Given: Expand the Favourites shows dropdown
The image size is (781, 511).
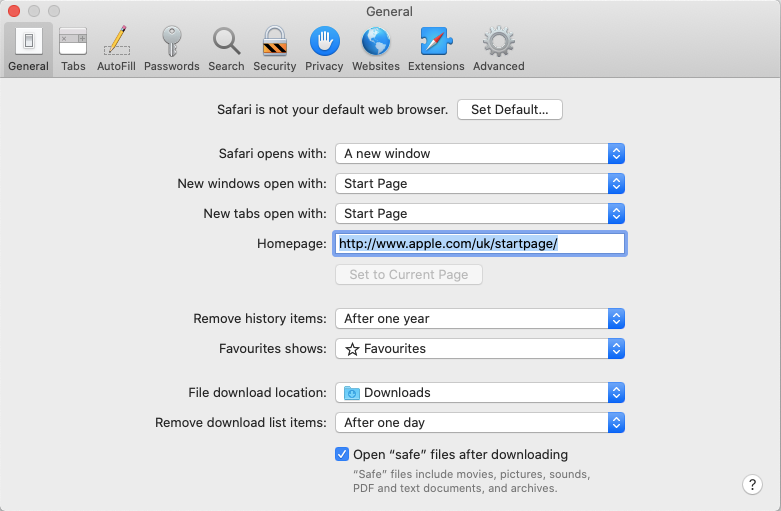Looking at the screenshot, I should pyautogui.click(x=480, y=349).
